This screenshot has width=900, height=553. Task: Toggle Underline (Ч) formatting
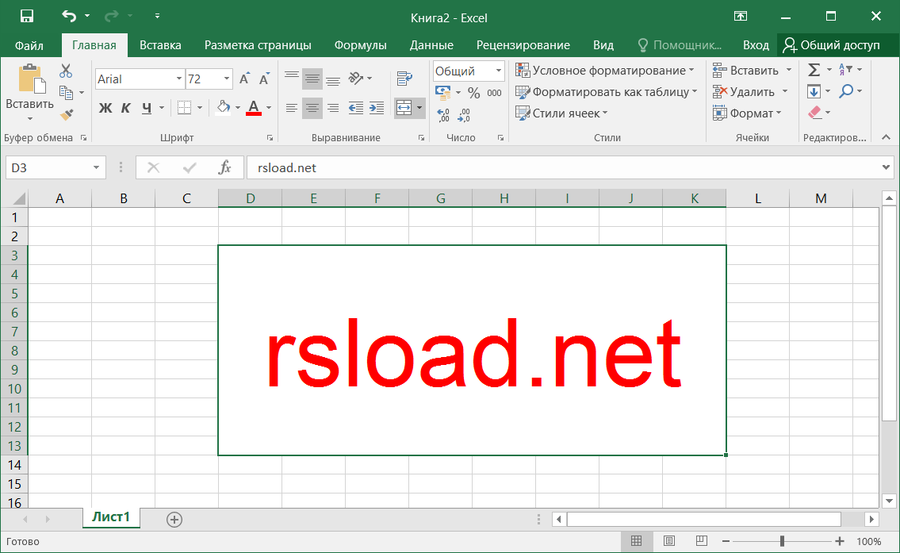[x=146, y=107]
